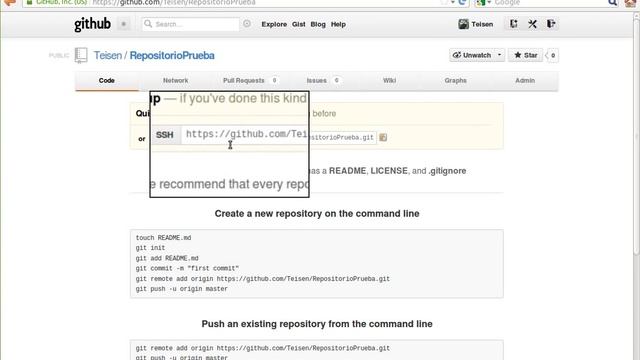Screen dimensions: 640x360
Task: Open the RepositorioPrueba repository link
Action: [172, 56]
